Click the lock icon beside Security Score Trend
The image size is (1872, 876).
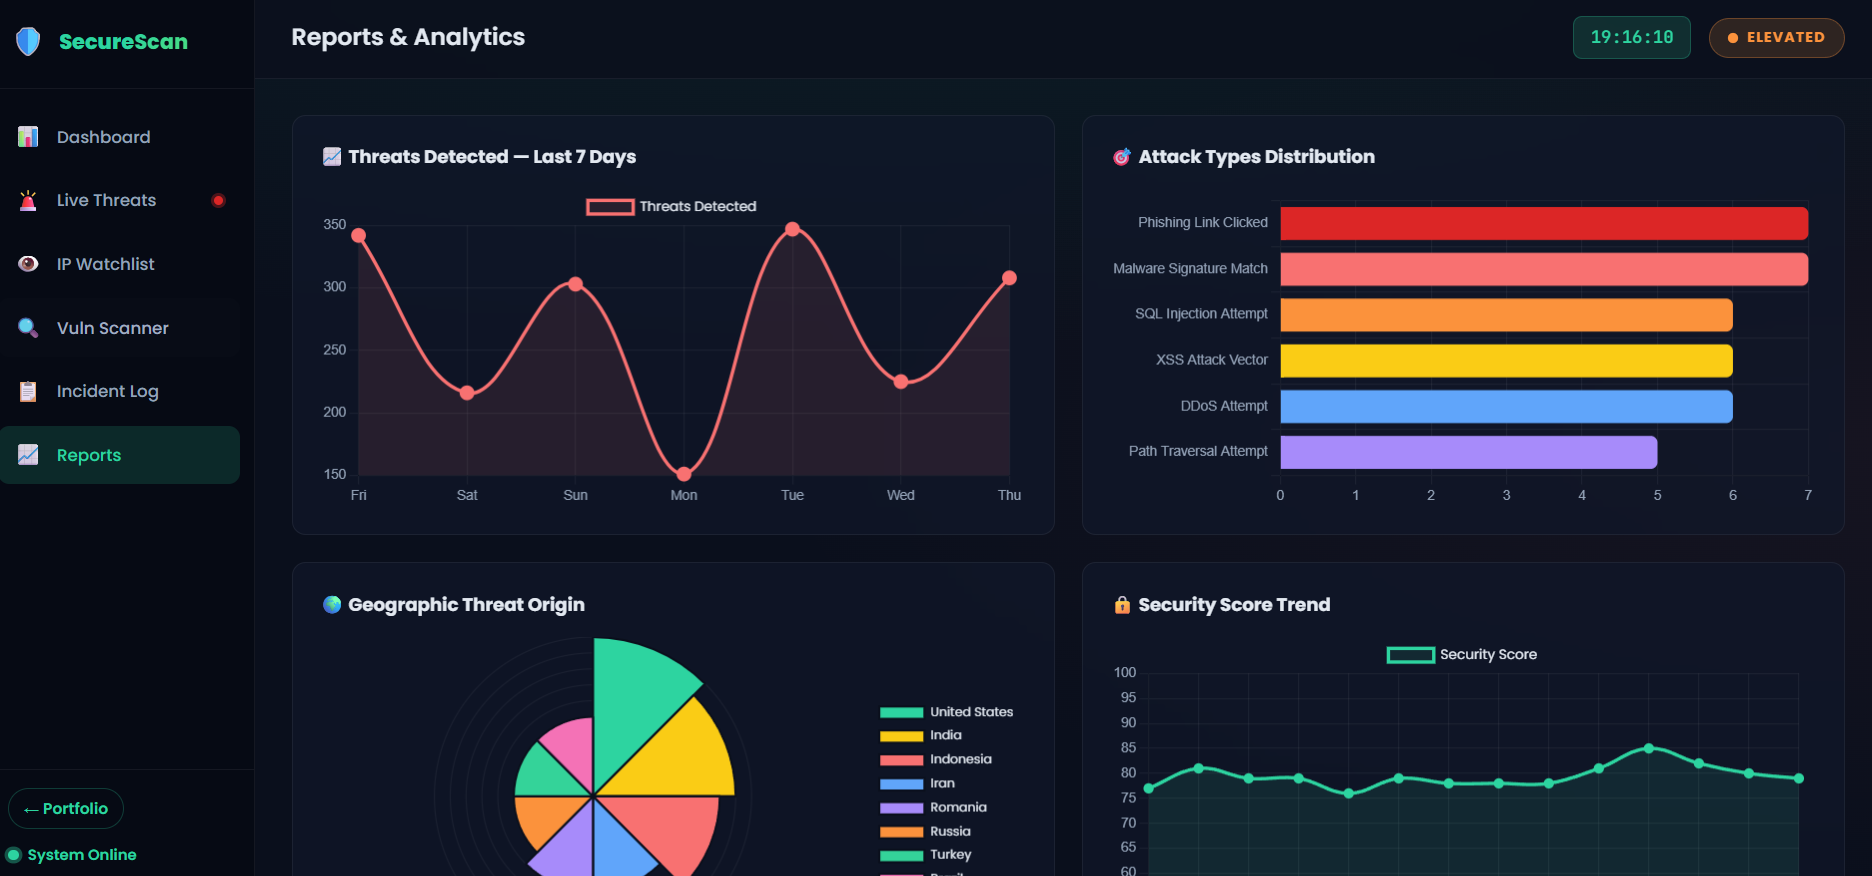point(1122,605)
